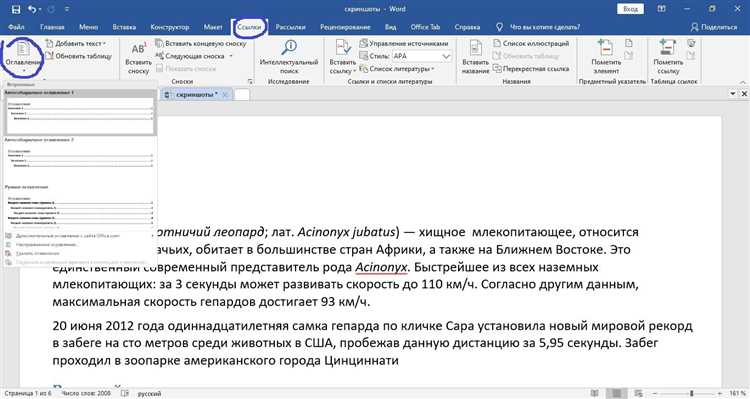Screen dimensions: 750x399
Task: Click the new blank tab button
Action: [x=242, y=95]
